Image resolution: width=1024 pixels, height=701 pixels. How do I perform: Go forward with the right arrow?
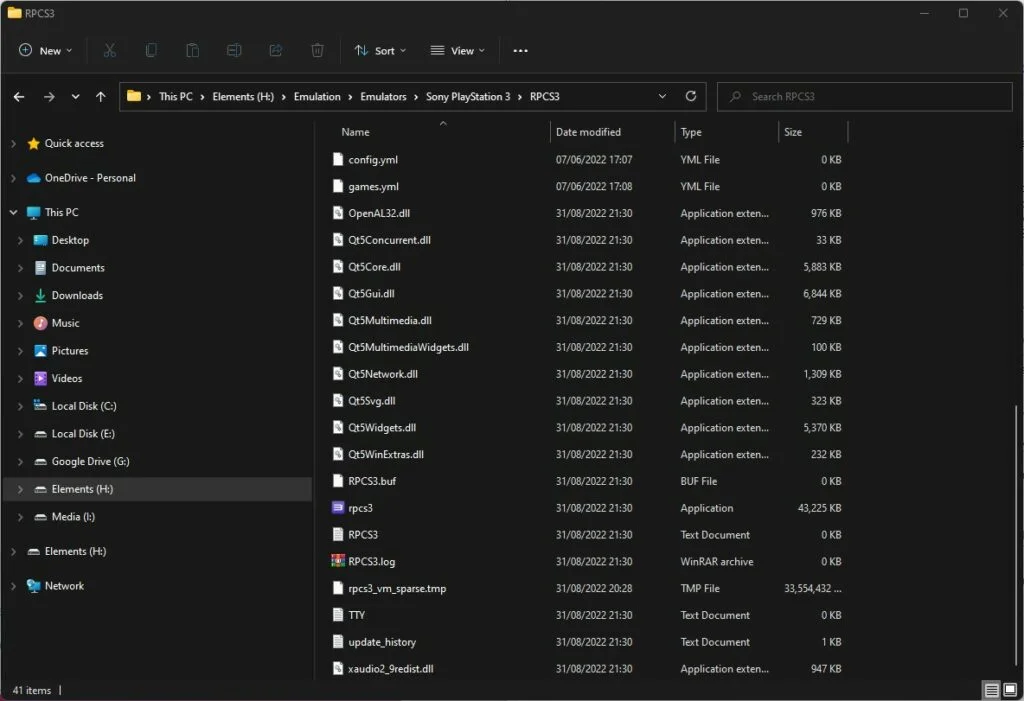click(49, 97)
